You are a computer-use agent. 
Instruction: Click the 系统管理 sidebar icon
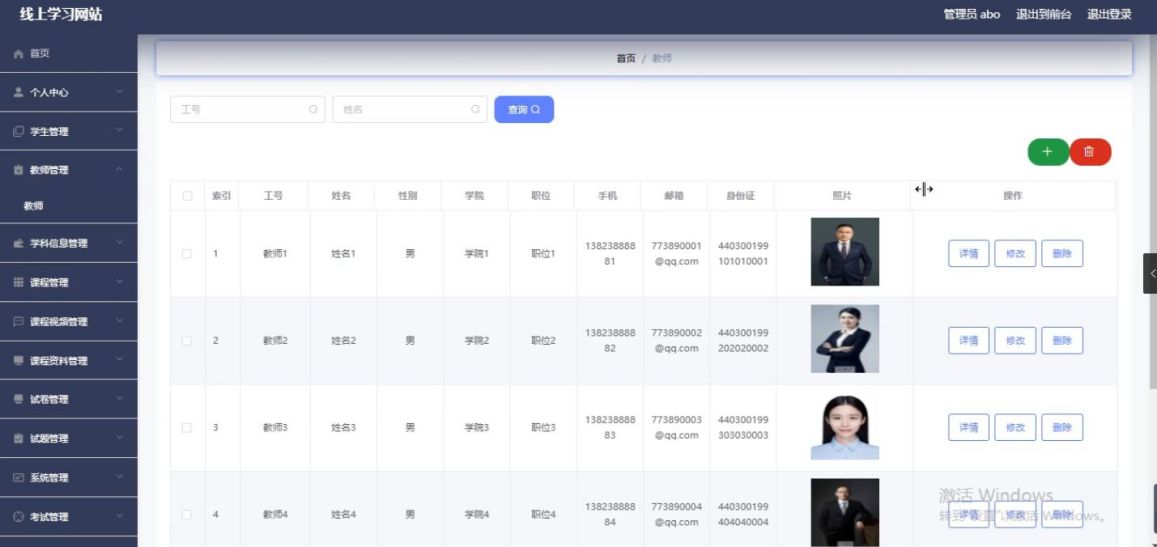tap(18, 478)
